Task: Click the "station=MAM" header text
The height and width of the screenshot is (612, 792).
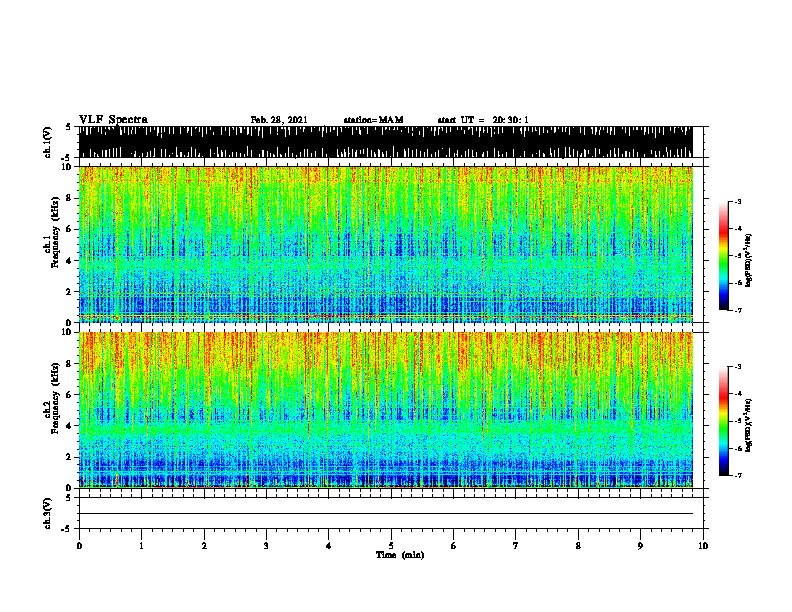Action: tap(373, 120)
